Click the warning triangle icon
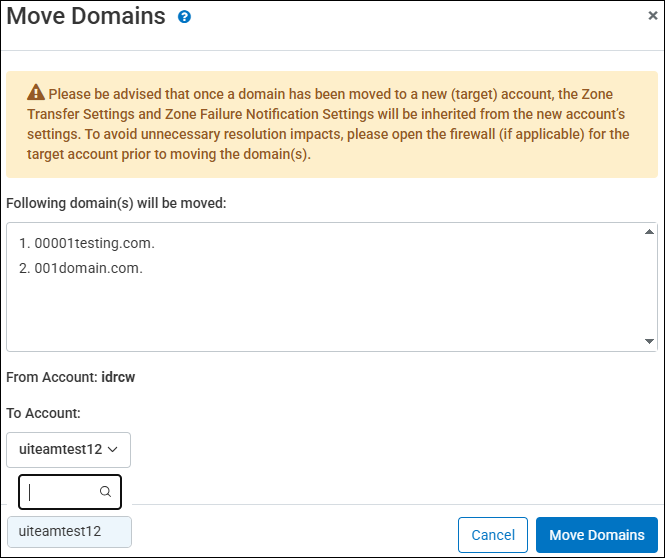665x558 pixels. coord(36,92)
